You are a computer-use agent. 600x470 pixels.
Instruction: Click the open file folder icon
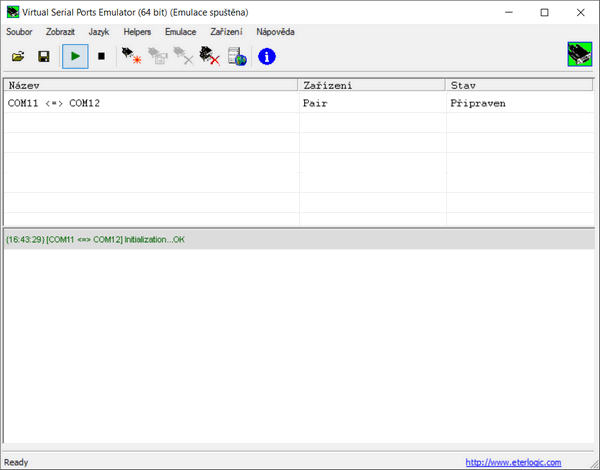pyautogui.click(x=18, y=57)
